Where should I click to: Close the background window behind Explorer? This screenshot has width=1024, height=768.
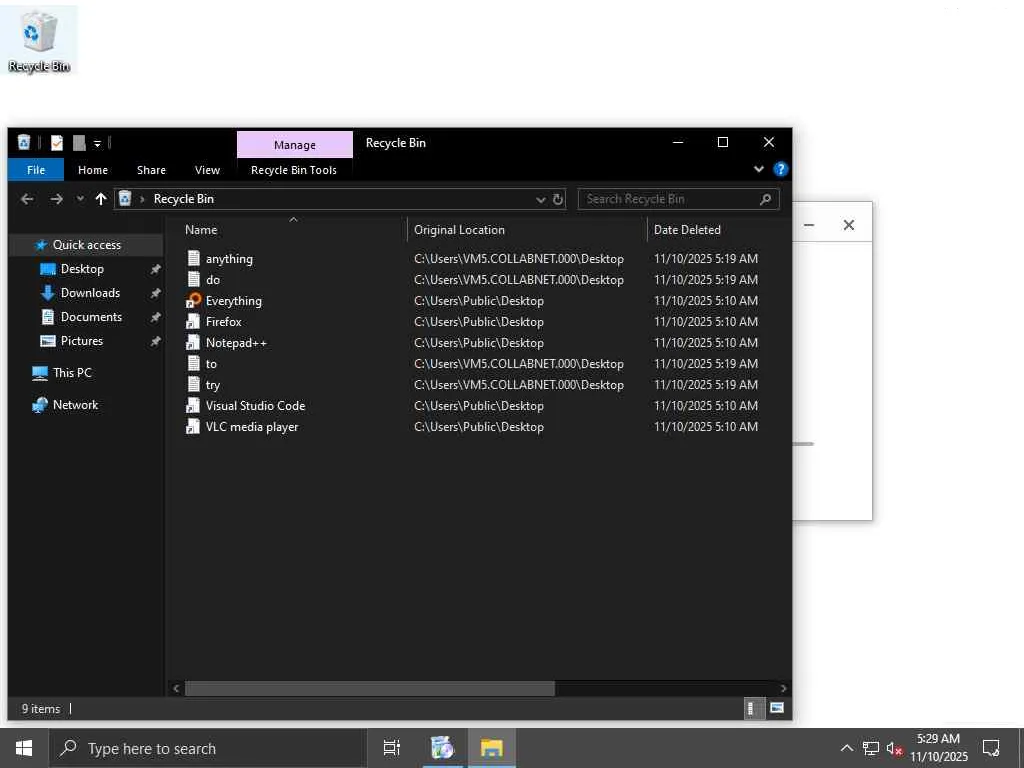point(848,225)
